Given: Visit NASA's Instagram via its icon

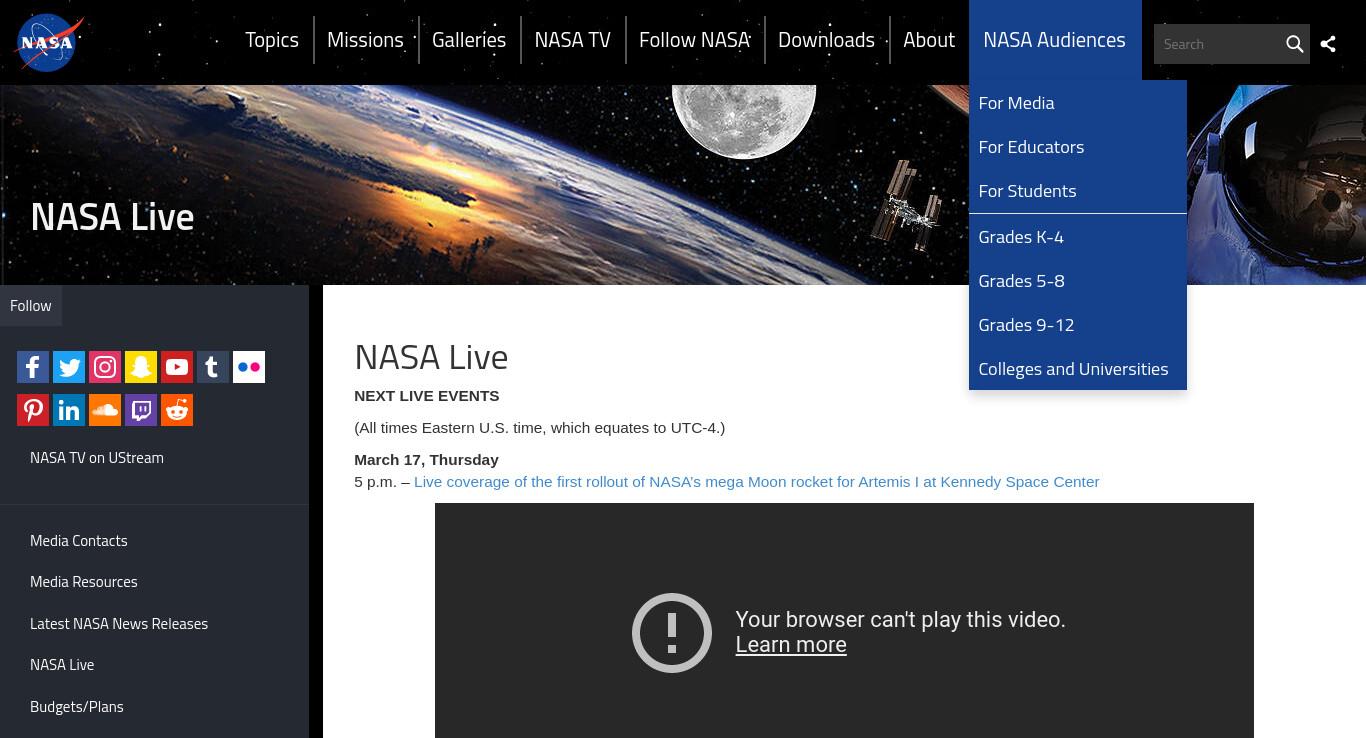Looking at the screenshot, I should [105, 367].
